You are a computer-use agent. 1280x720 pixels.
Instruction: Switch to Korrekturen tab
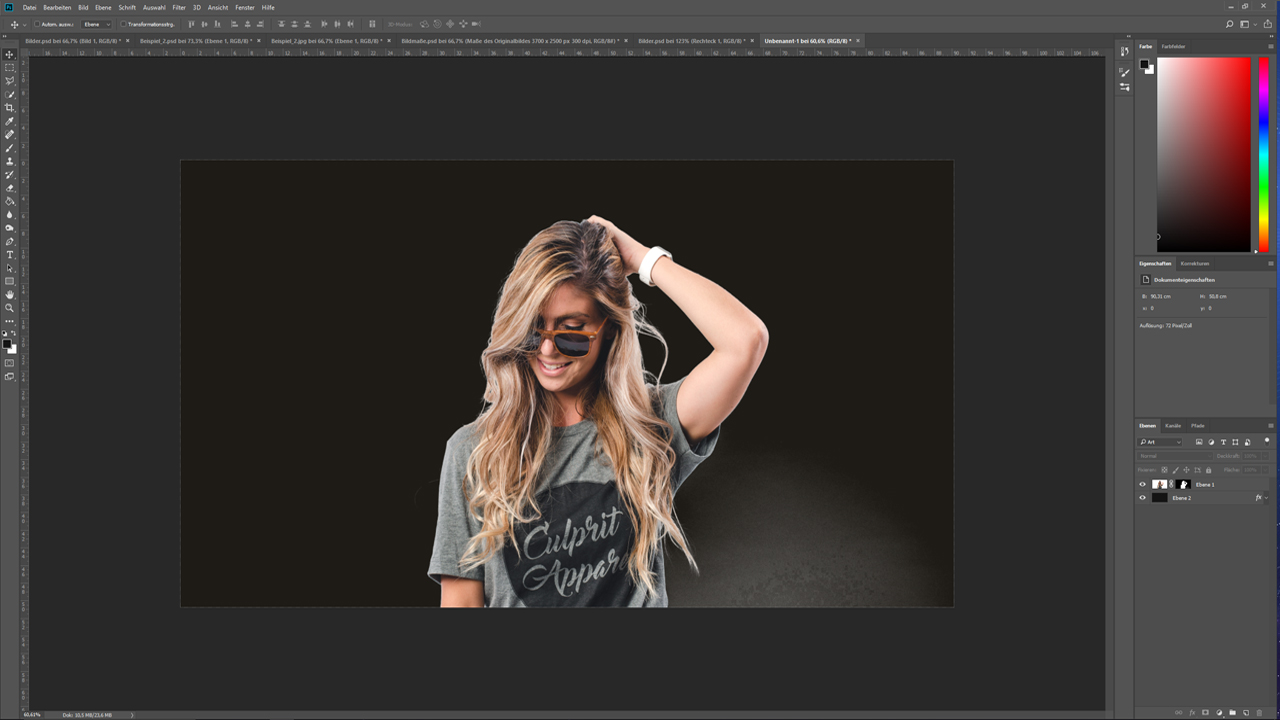[1195, 264]
